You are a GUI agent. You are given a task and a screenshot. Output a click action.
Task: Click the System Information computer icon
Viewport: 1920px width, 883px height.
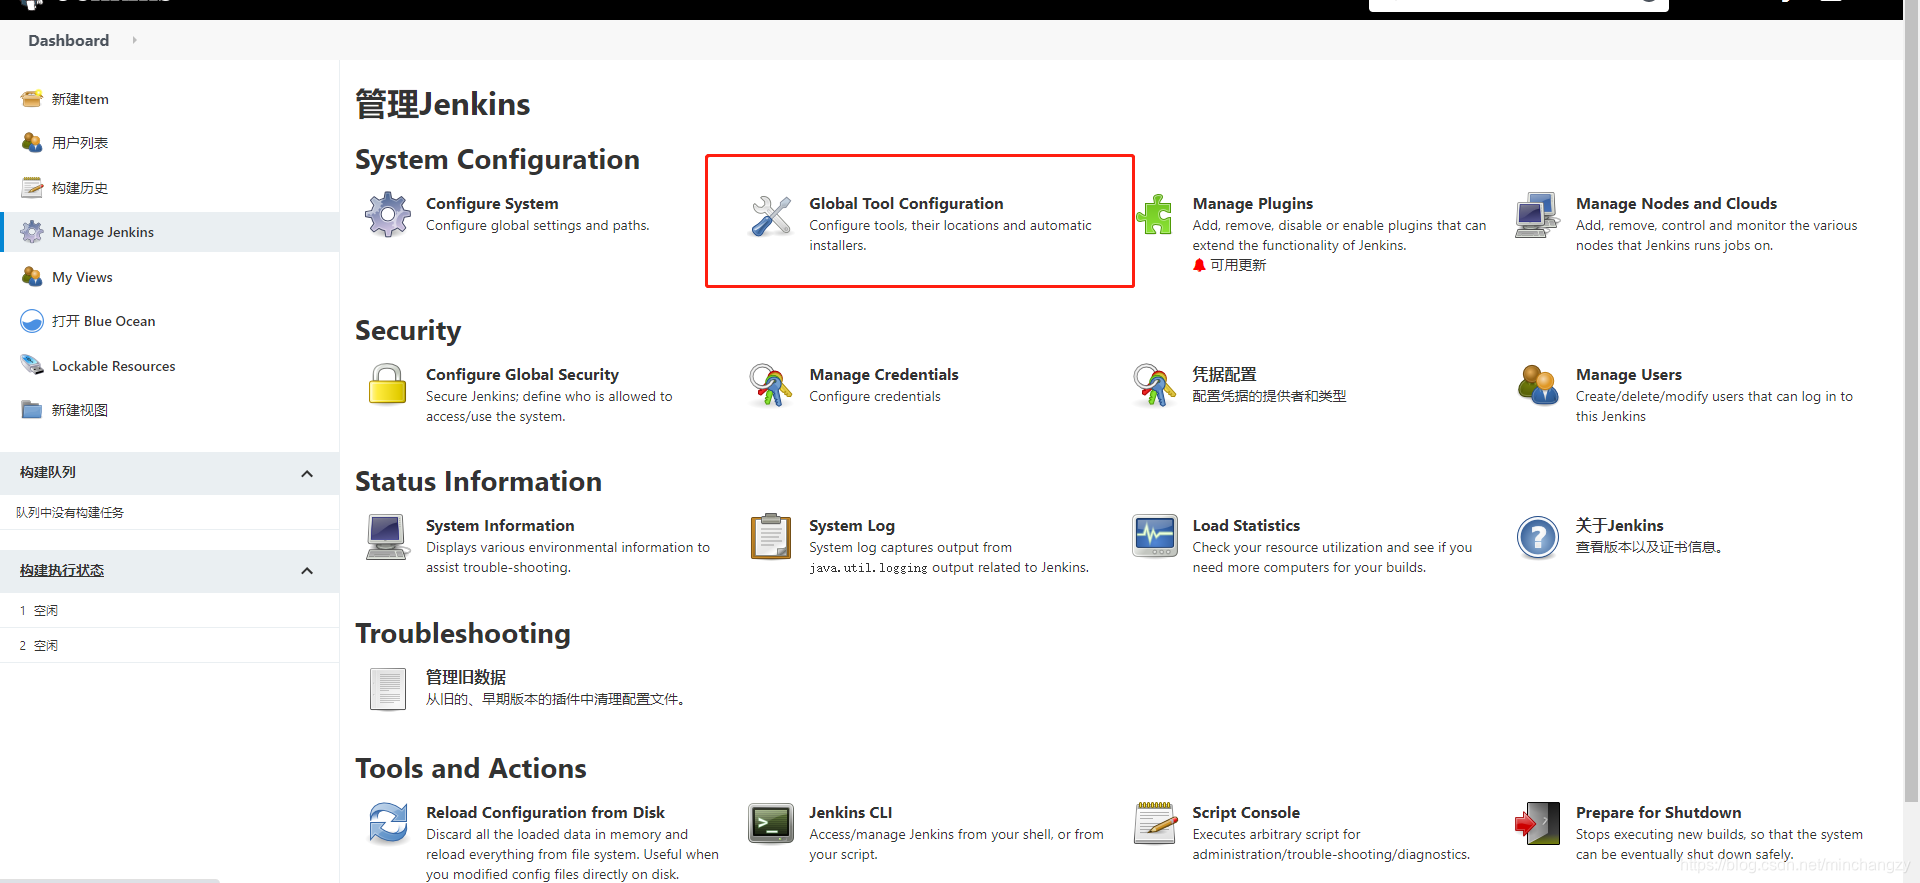[388, 536]
